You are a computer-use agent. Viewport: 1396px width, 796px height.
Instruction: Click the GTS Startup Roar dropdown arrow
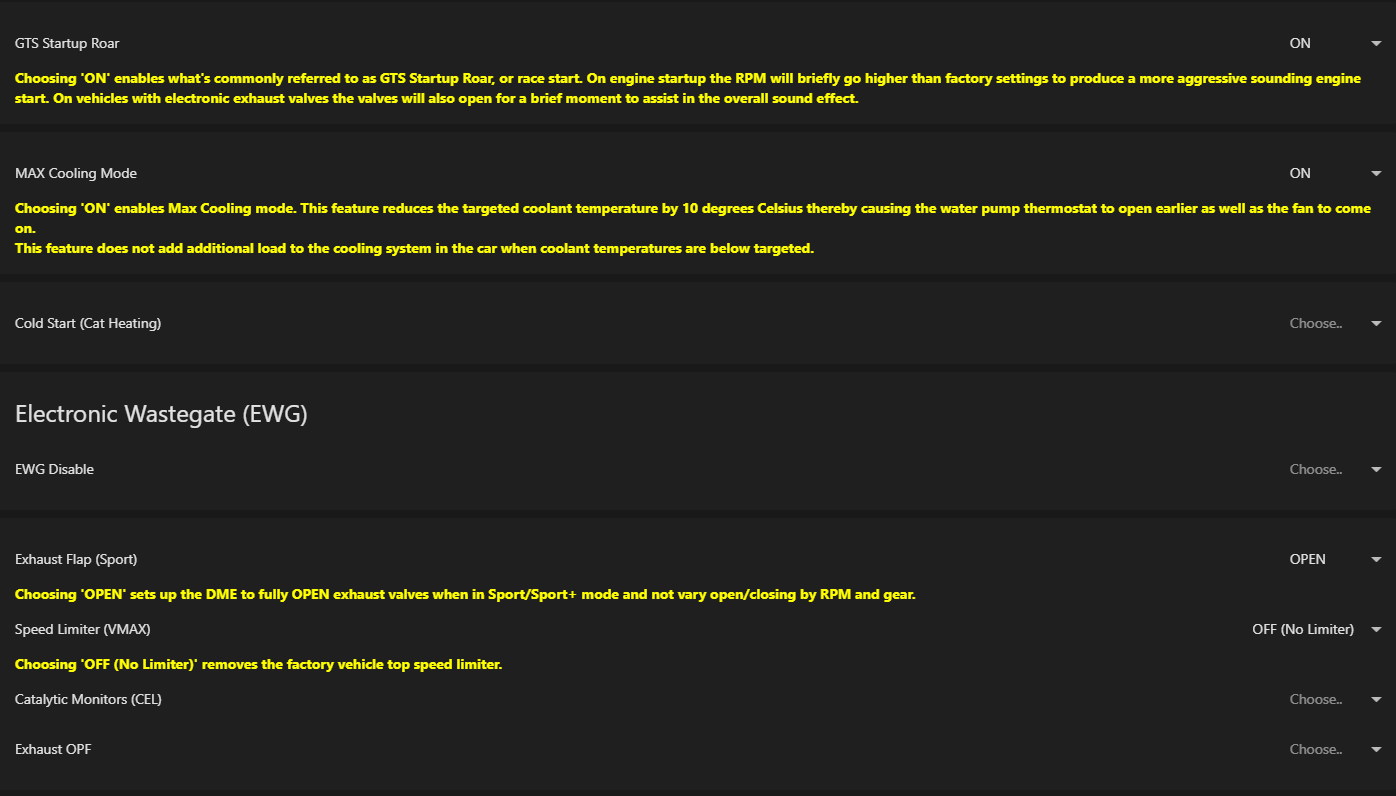click(x=1376, y=44)
